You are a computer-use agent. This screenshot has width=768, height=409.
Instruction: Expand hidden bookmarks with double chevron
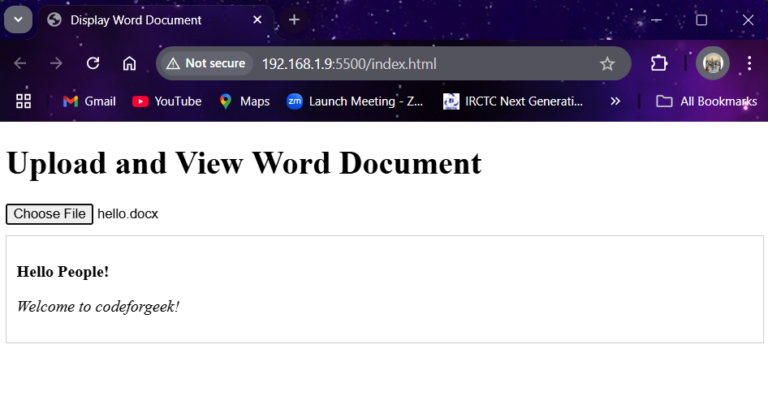[615, 101]
